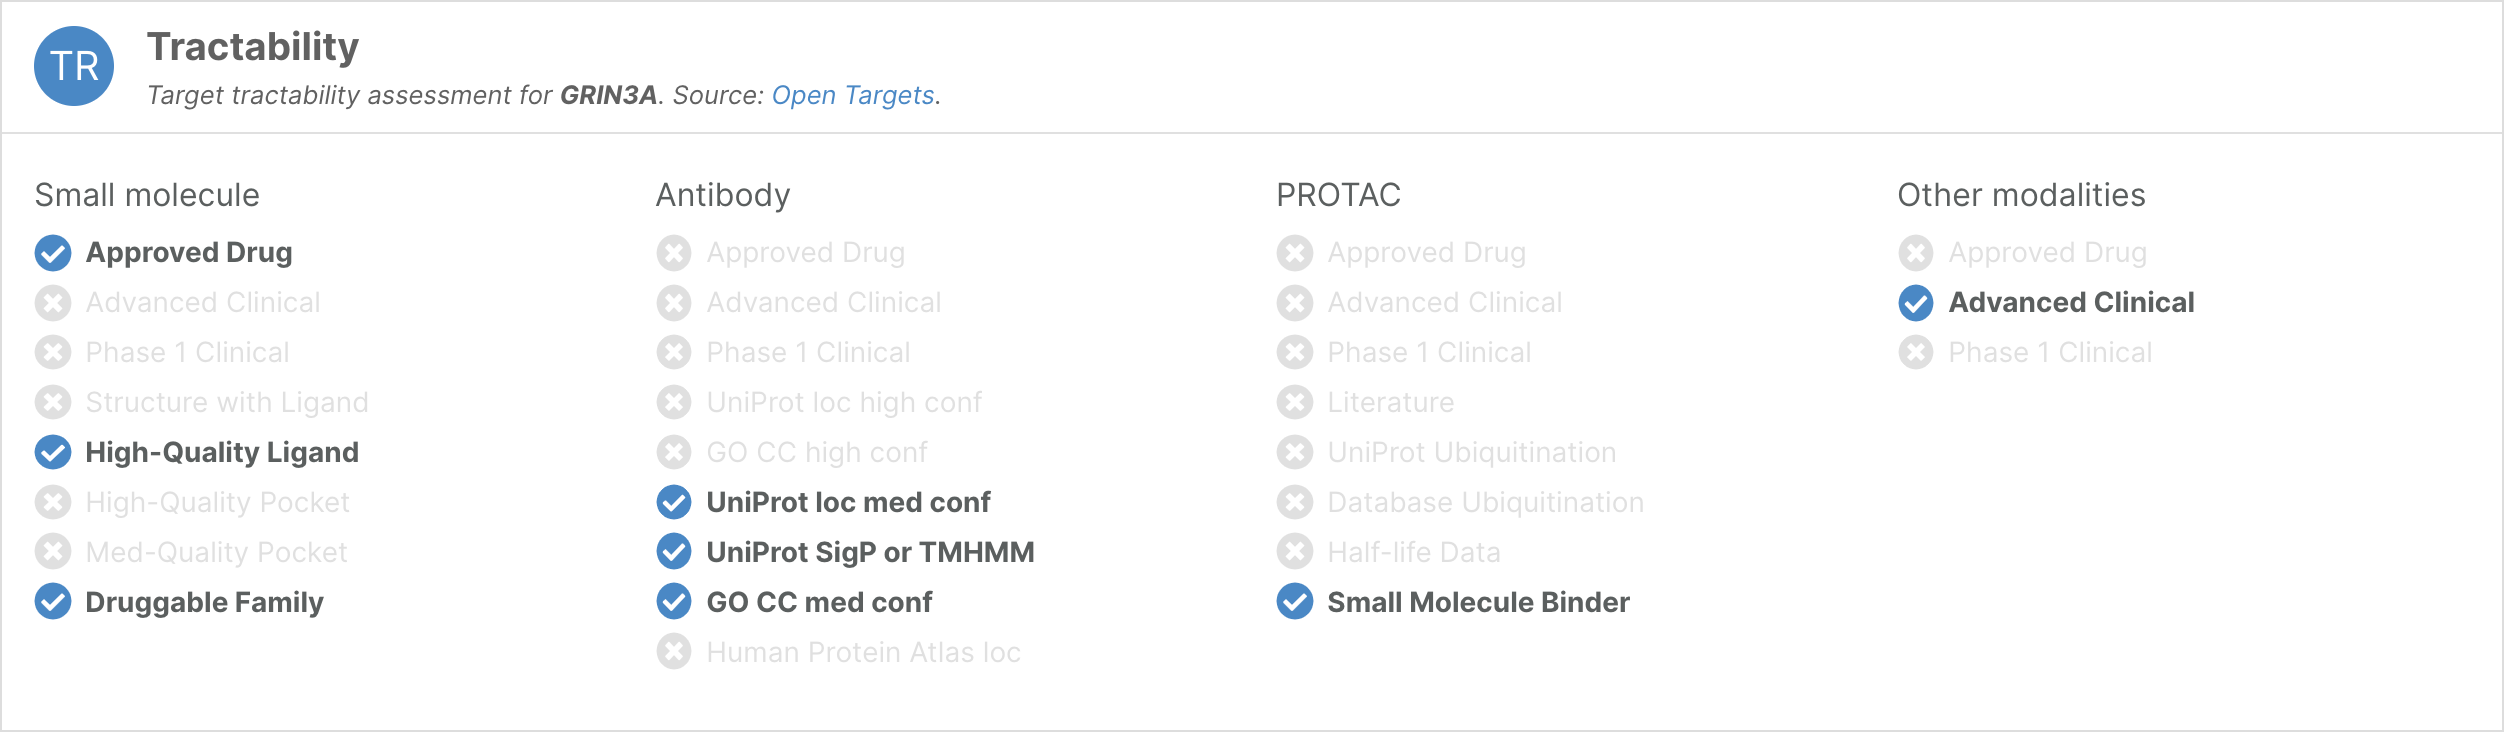The width and height of the screenshot is (2504, 732).
Task: Toggle the GO CC med conf indicator
Action: coord(675,602)
